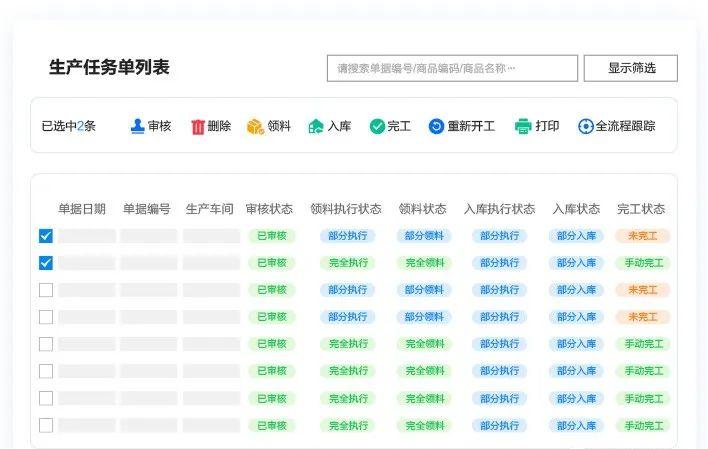Check the sixth row's checkbox

46,371
